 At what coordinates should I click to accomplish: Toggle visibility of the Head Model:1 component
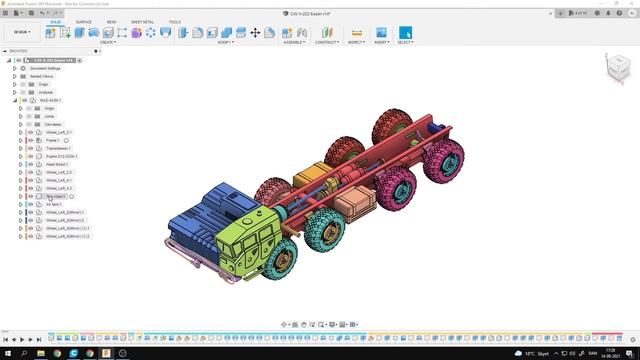[x=31, y=164]
